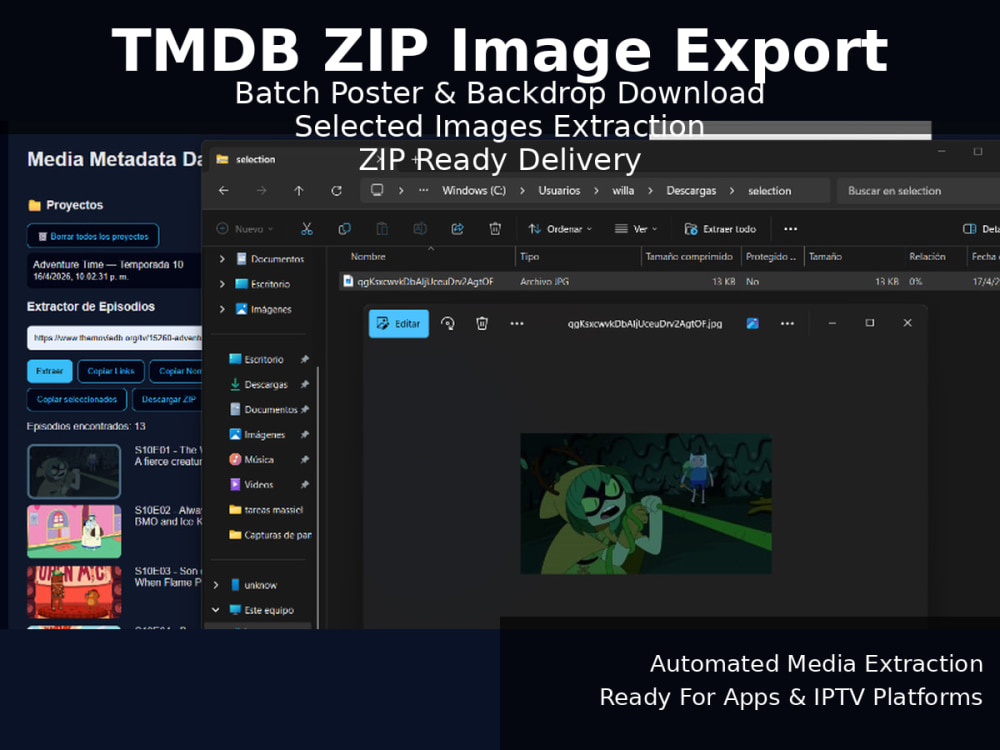1000x750 pixels.
Task: Open the Explorer toolbar more options ellipsis
Action: pyautogui.click(x=791, y=229)
